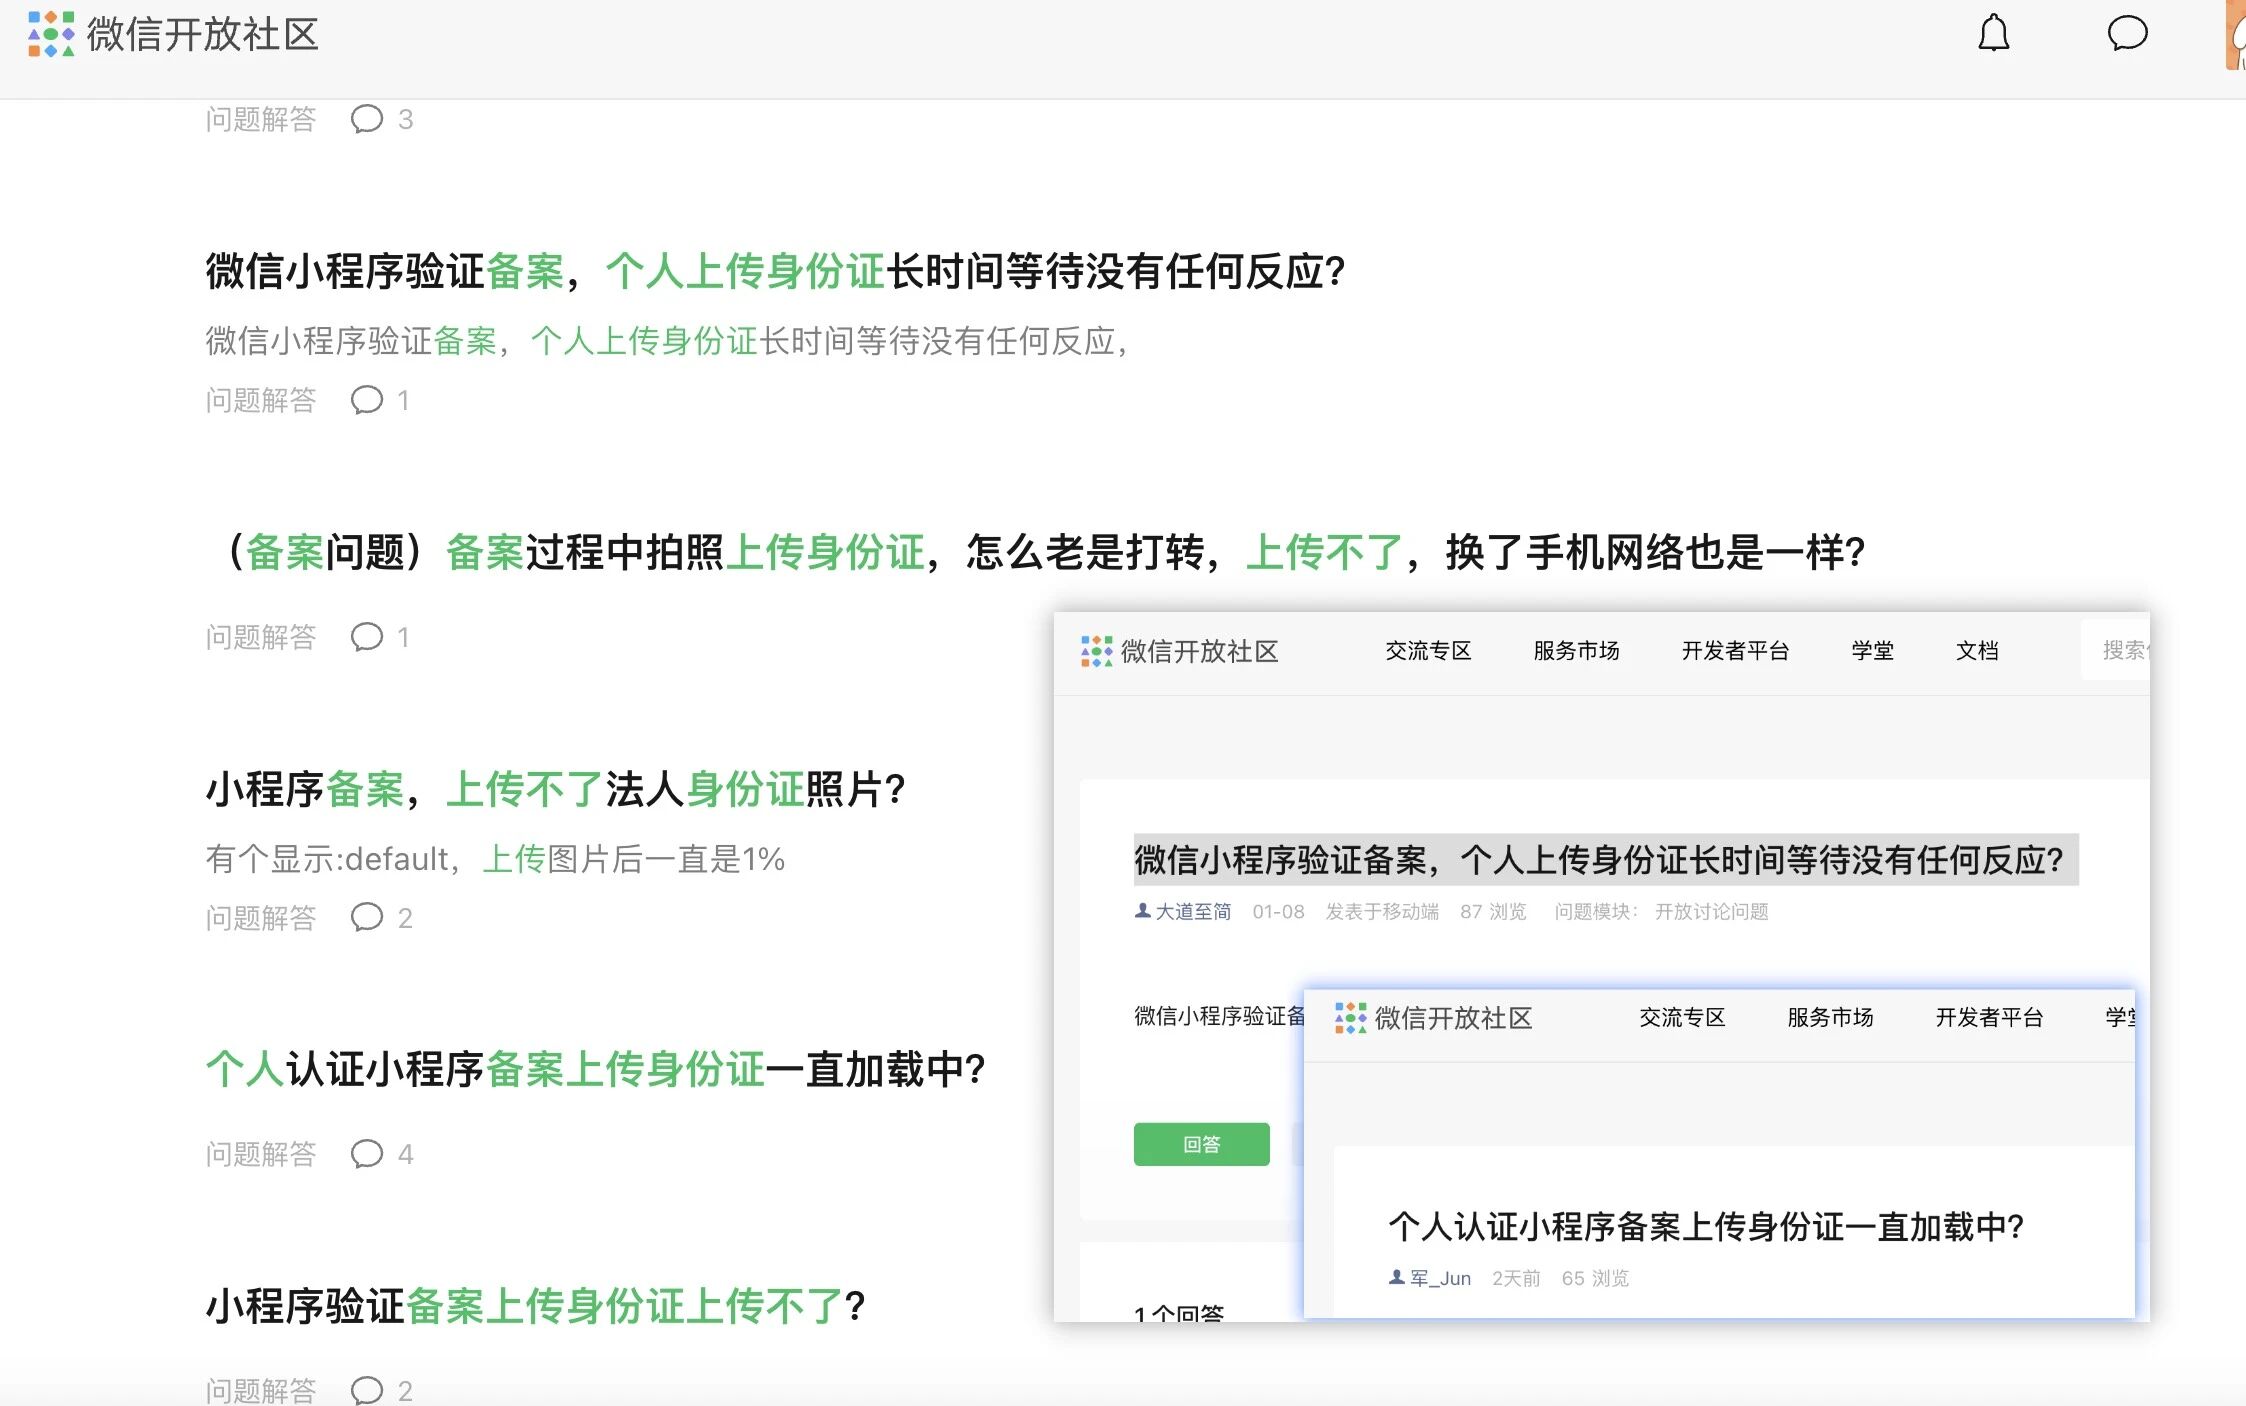Image resolution: width=2246 pixels, height=1406 pixels.
Task: Open the messages chat bubble icon
Action: pos(2127,33)
